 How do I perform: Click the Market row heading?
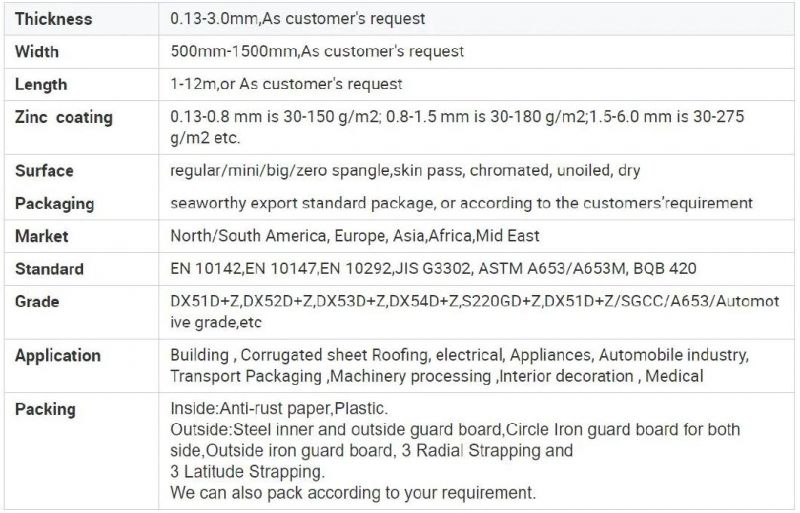click(x=41, y=236)
